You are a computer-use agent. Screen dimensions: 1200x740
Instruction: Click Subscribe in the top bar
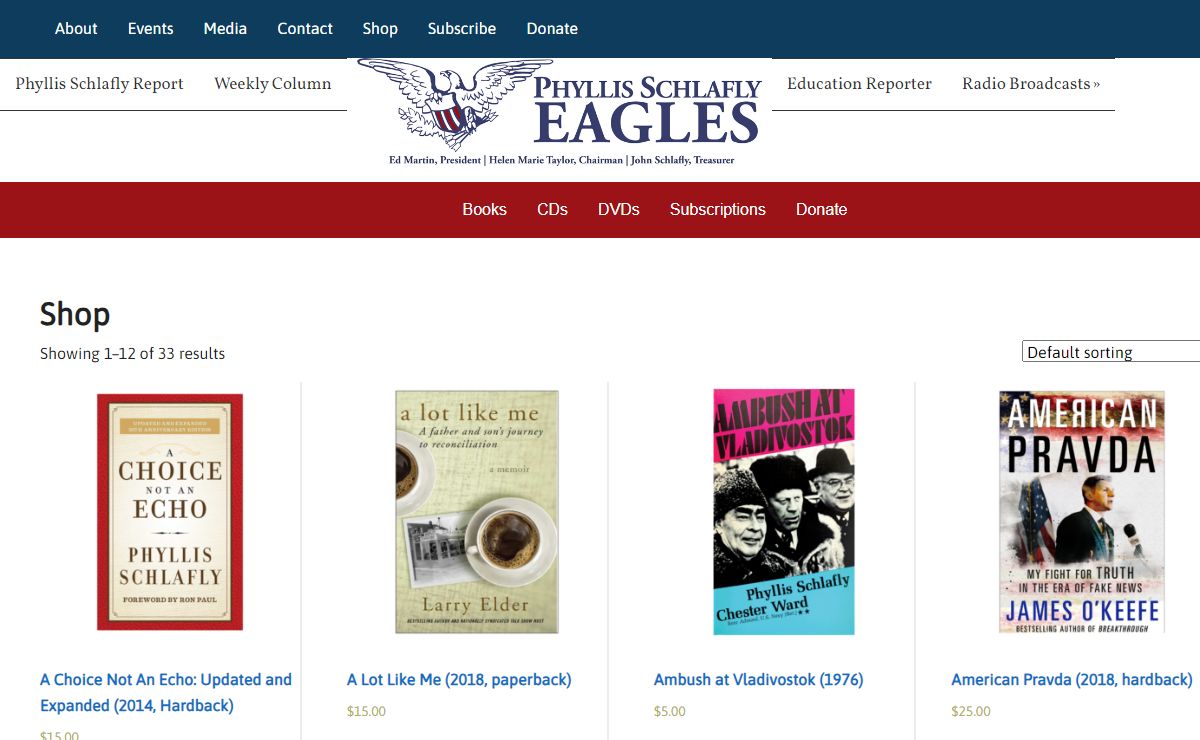462,29
